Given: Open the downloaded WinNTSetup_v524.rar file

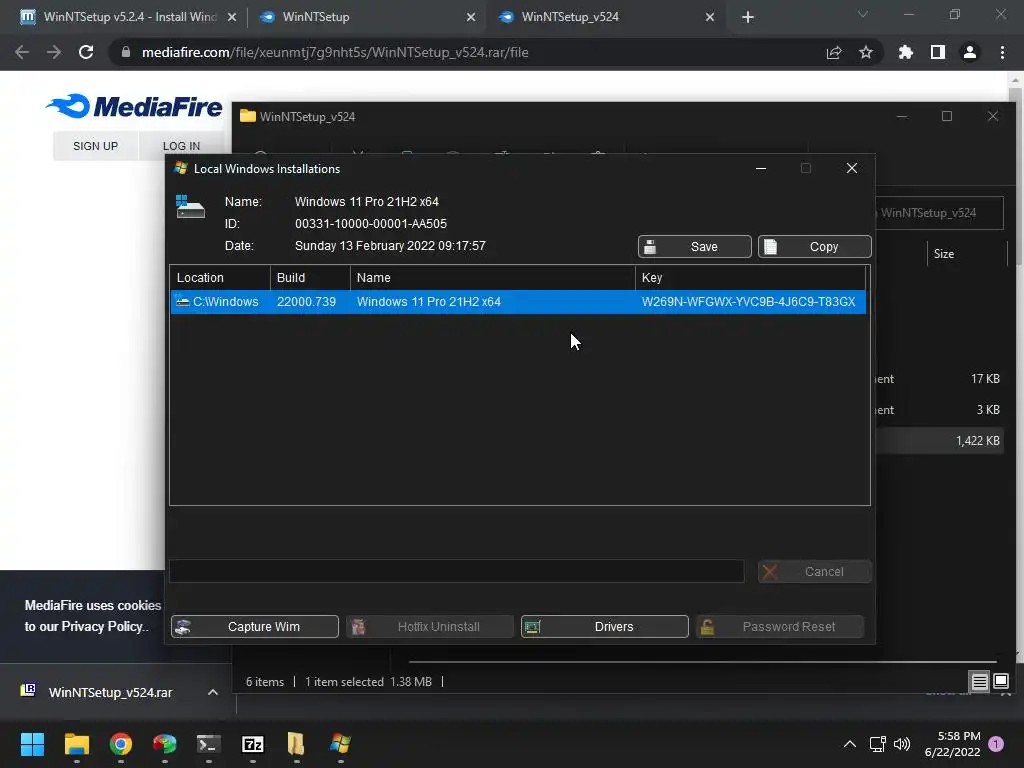Looking at the screenshot, I should click(98, 692).
